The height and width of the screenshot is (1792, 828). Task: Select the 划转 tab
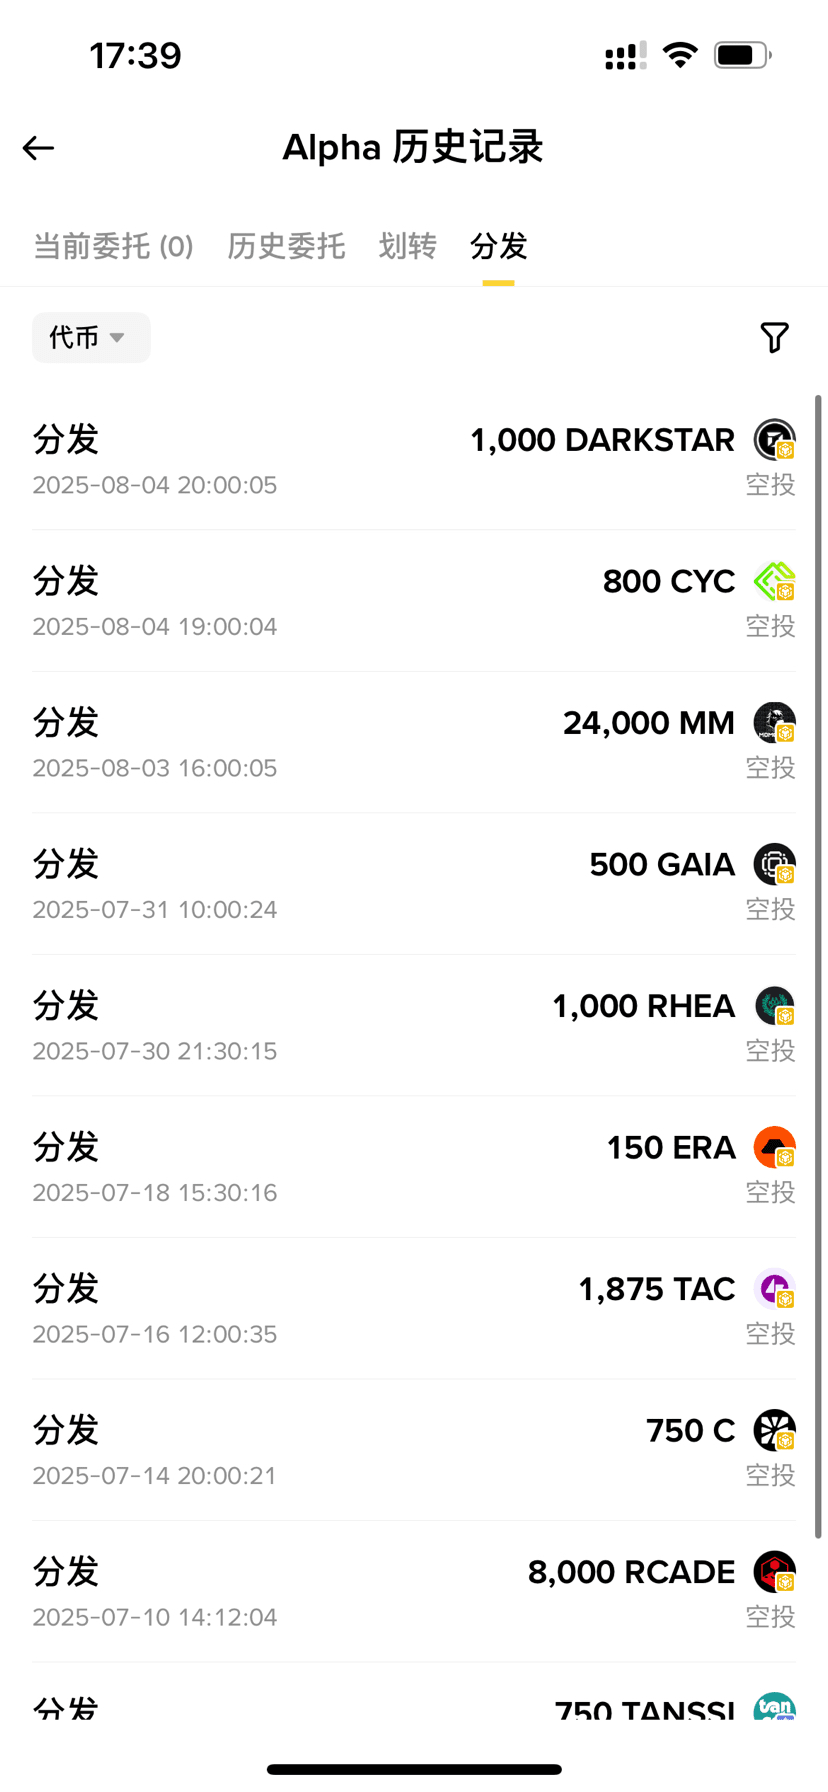[407, 246]
